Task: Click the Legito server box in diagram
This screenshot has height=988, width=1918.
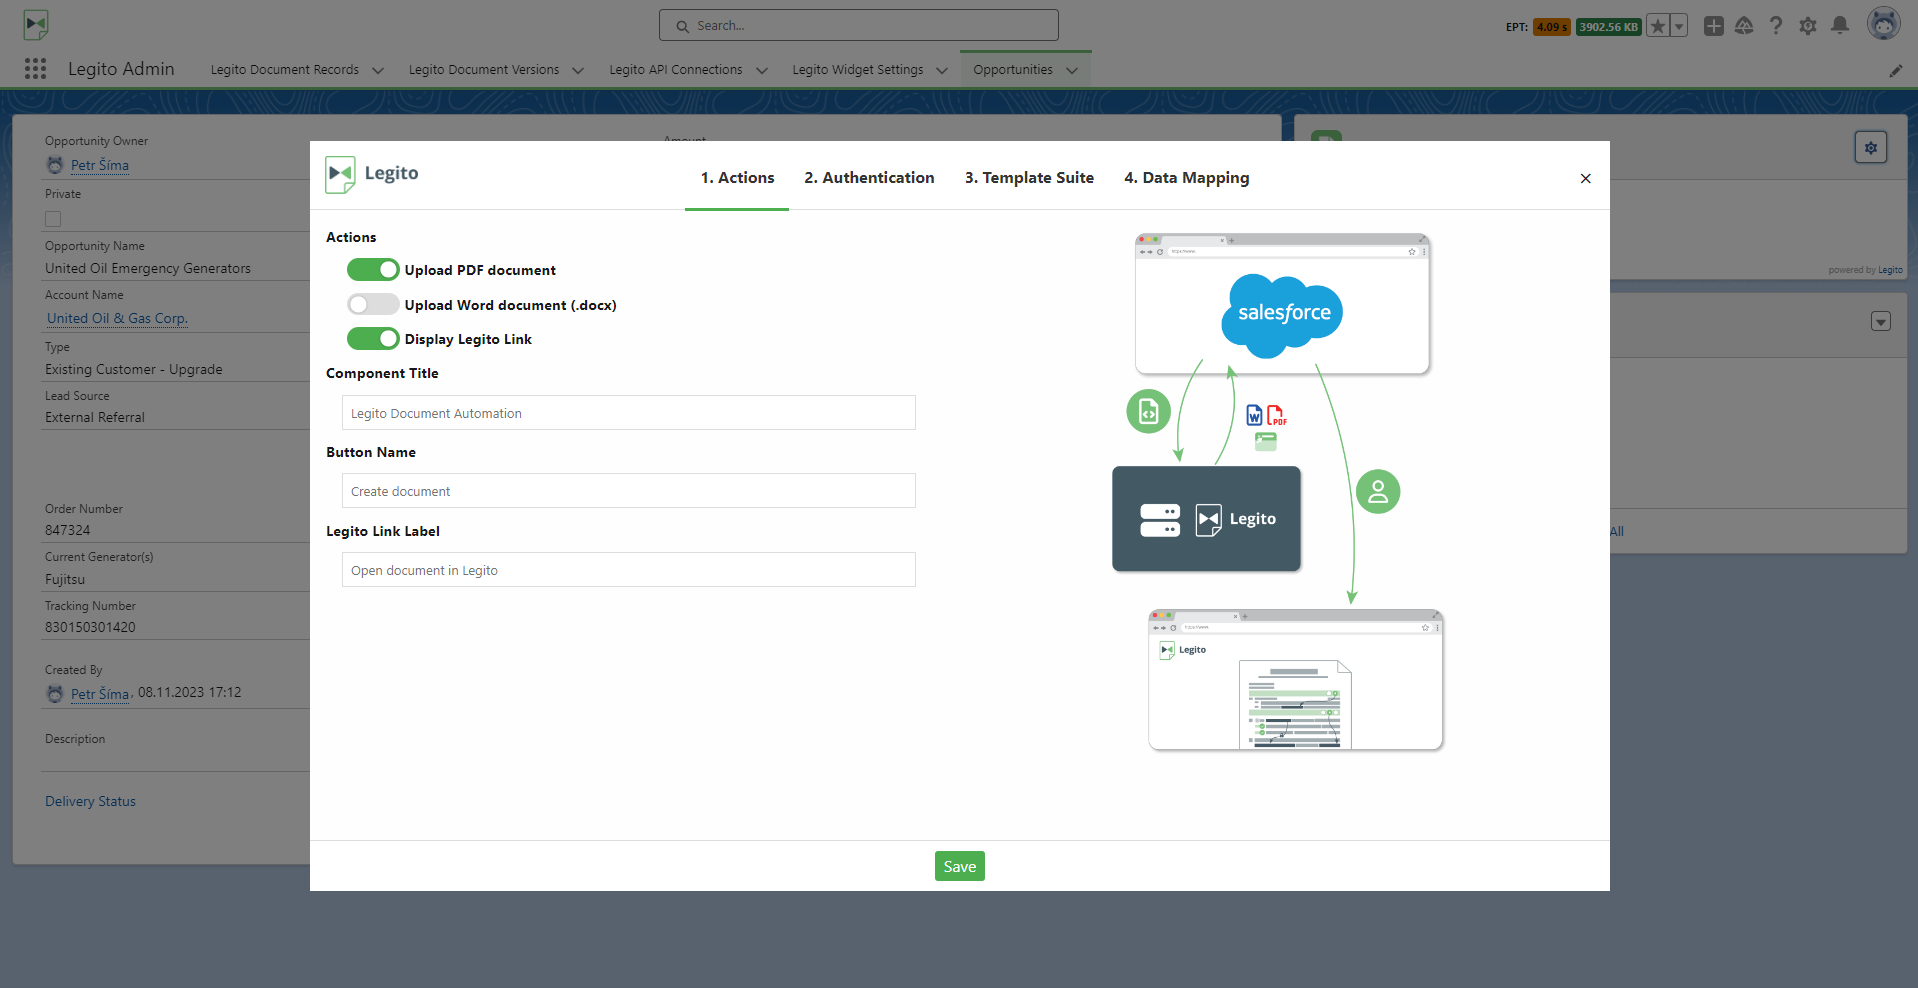Action: tap(1206, 519)
